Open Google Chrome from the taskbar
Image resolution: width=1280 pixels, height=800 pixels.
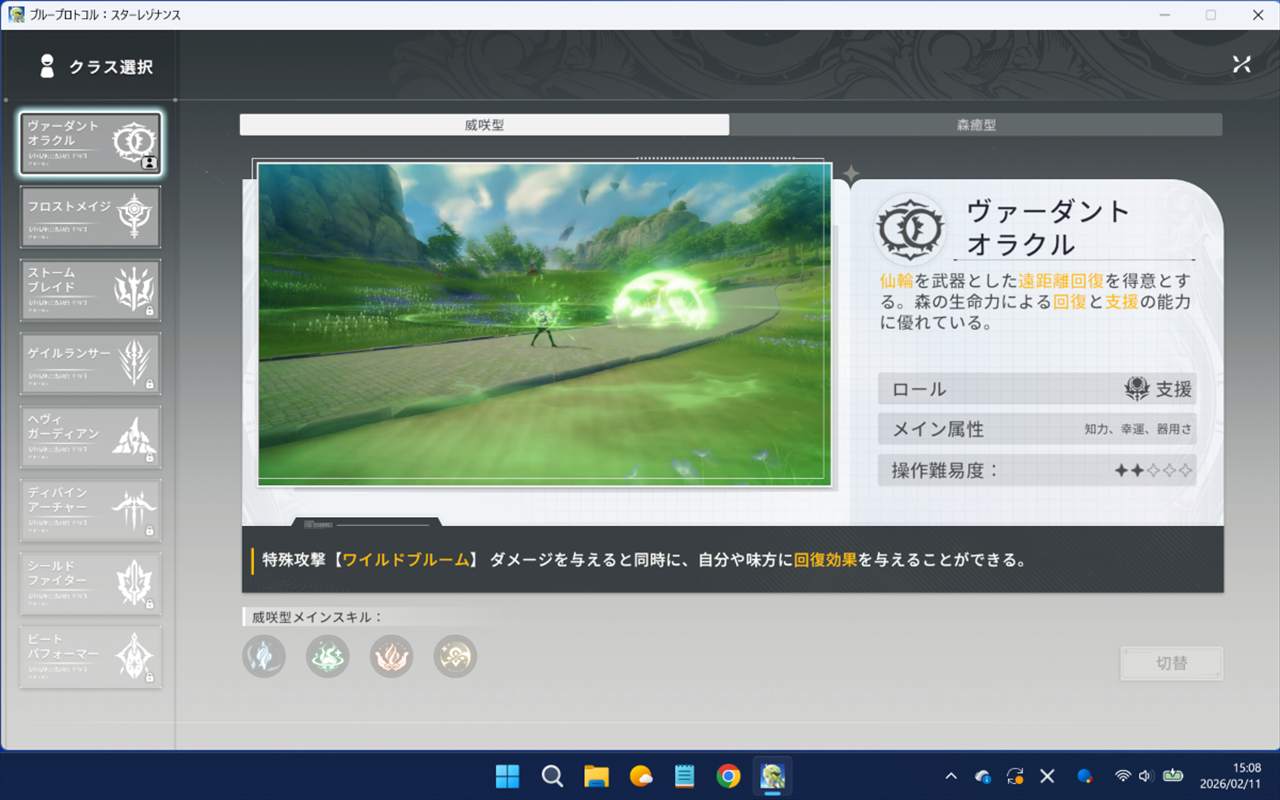728,776
